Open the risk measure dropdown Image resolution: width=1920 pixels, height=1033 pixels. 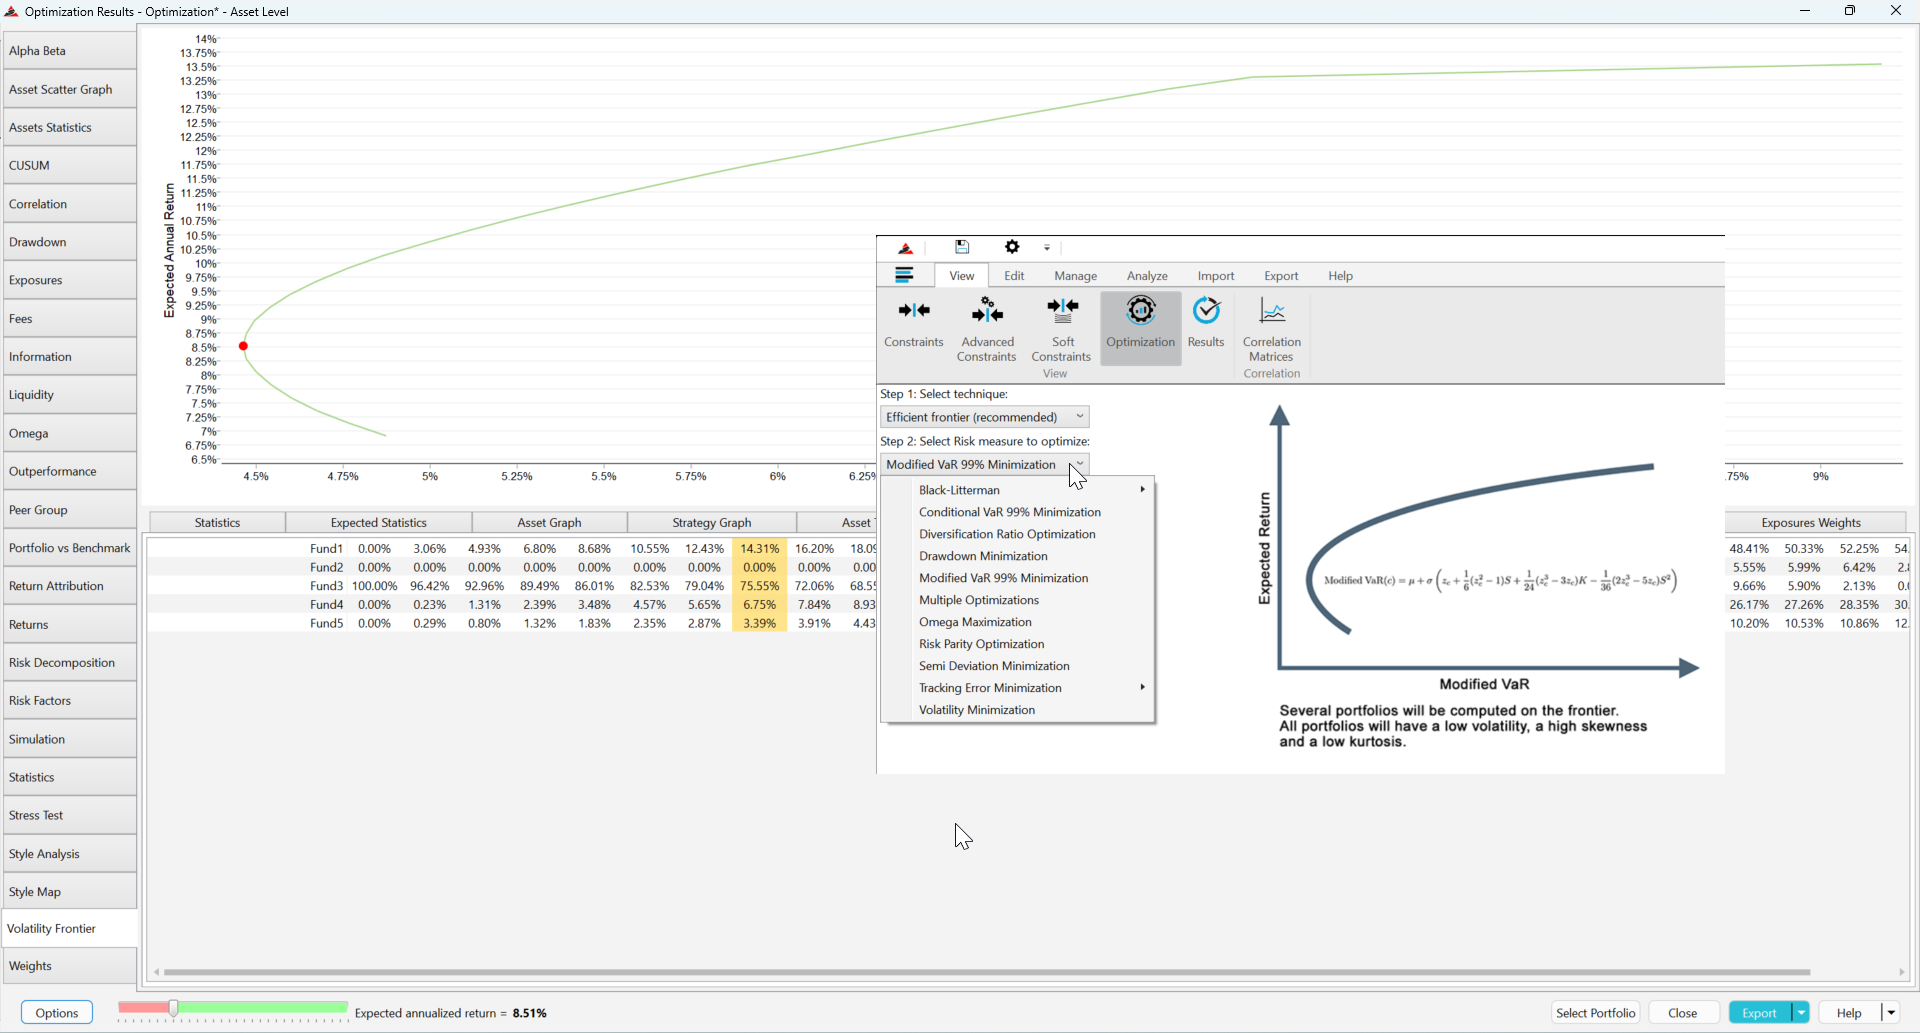(x=1078, y=464)
